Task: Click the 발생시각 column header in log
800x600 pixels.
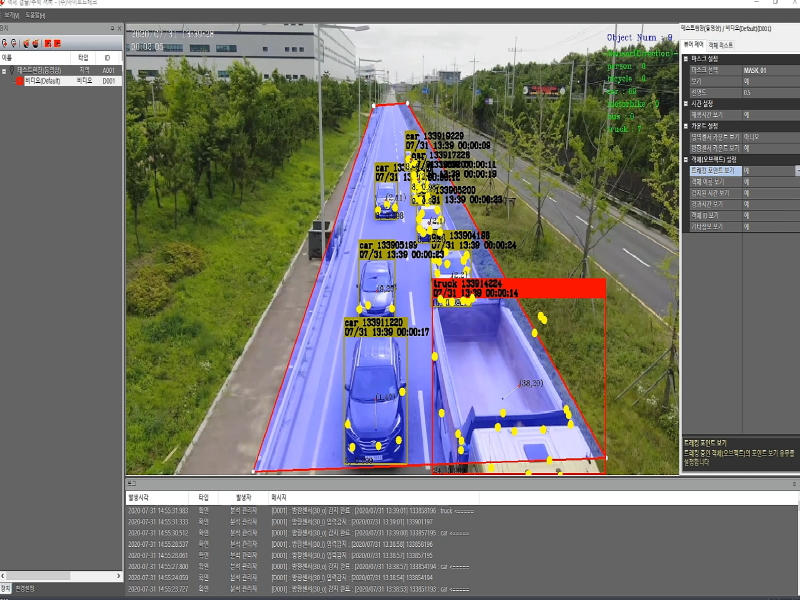Action: pos(139,496)
